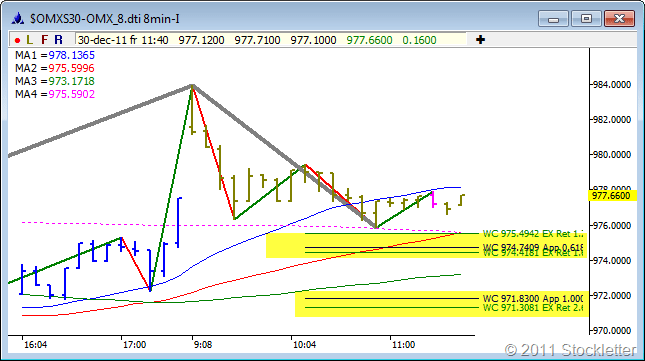Open the chart window application icon menu
This screenshot has width=645, height=361.
click(18, 19)
